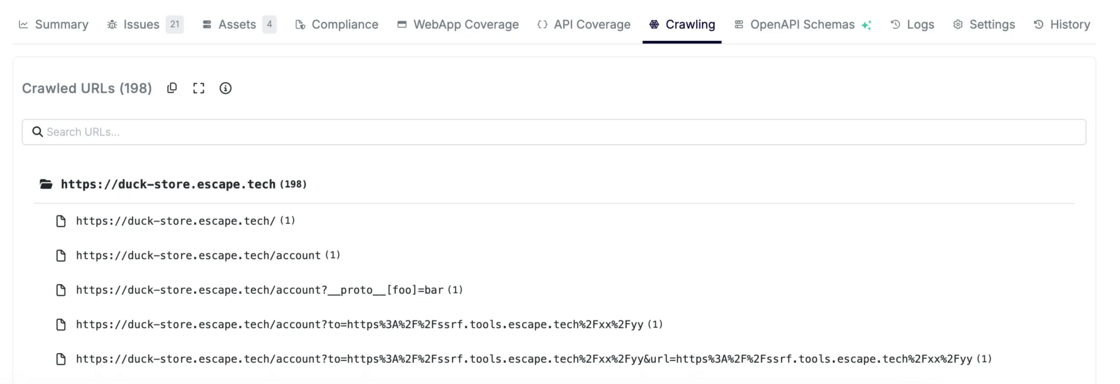Click the OpenAPI Schemas server icon
This screenshot has width=1120, height=384.
coord(739,24)
